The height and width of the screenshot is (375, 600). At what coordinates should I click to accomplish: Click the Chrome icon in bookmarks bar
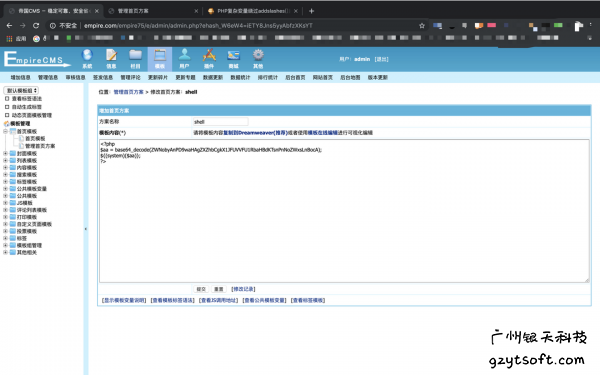point(36,38)
